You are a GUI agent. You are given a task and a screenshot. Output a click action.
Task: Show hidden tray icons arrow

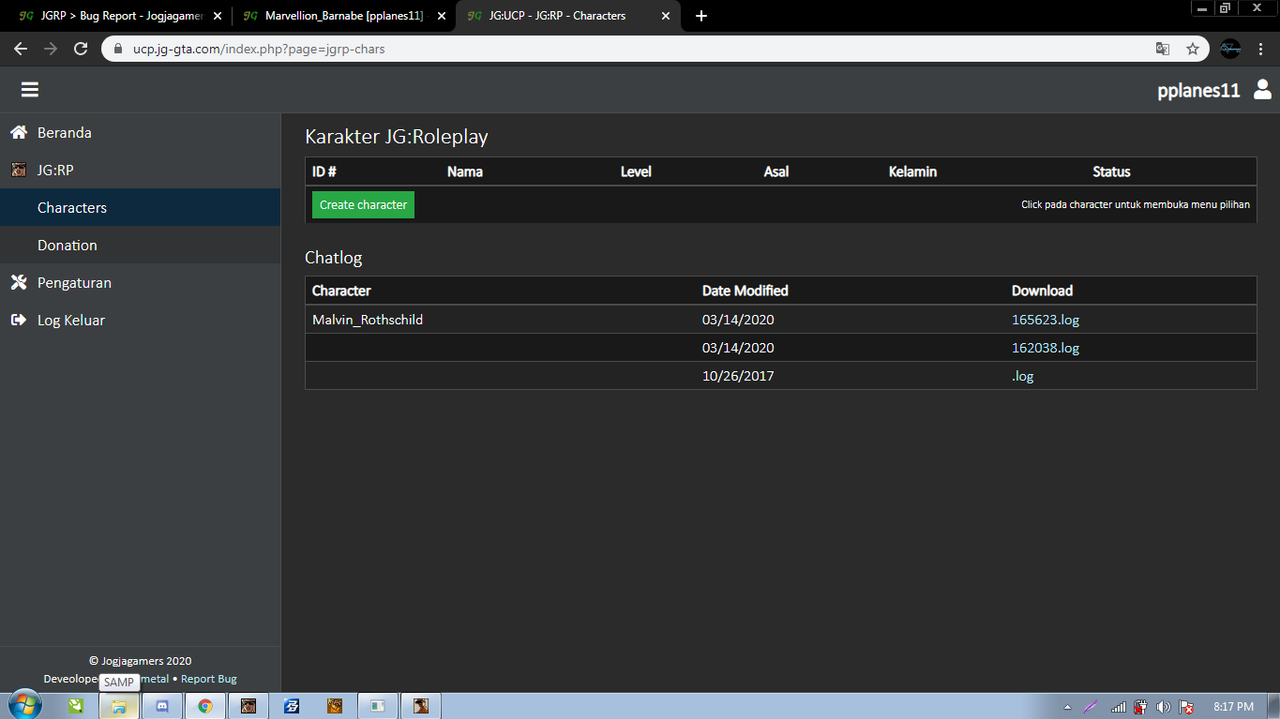[1068, 706]
